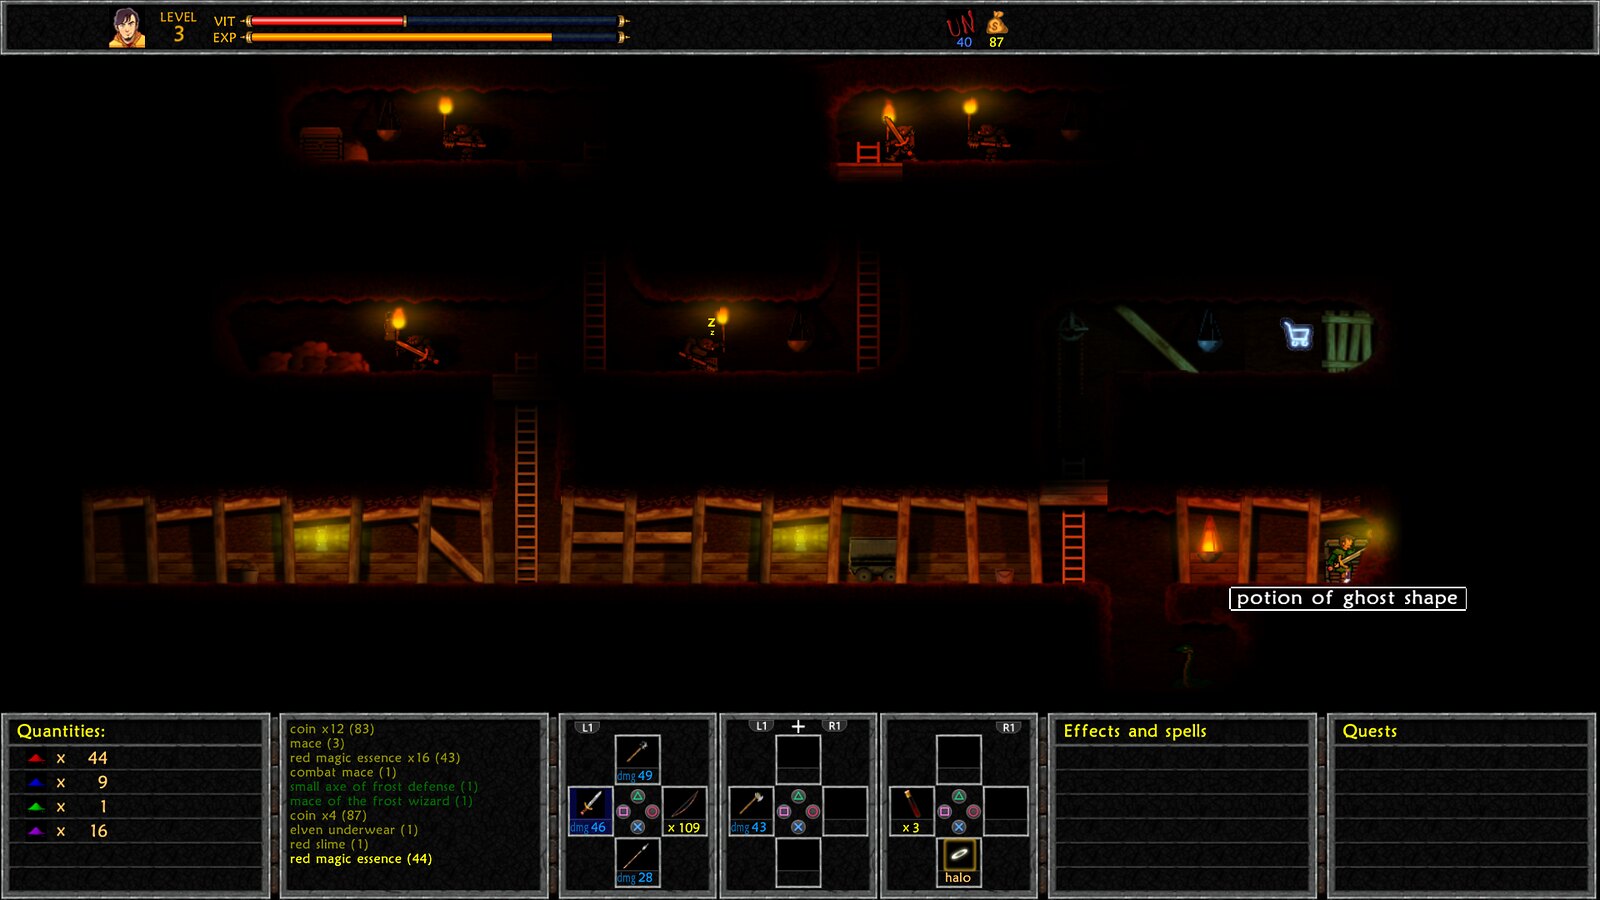Click log line mace of the frost wizard
Screen dimensions: 1600x900
(381, 801)
